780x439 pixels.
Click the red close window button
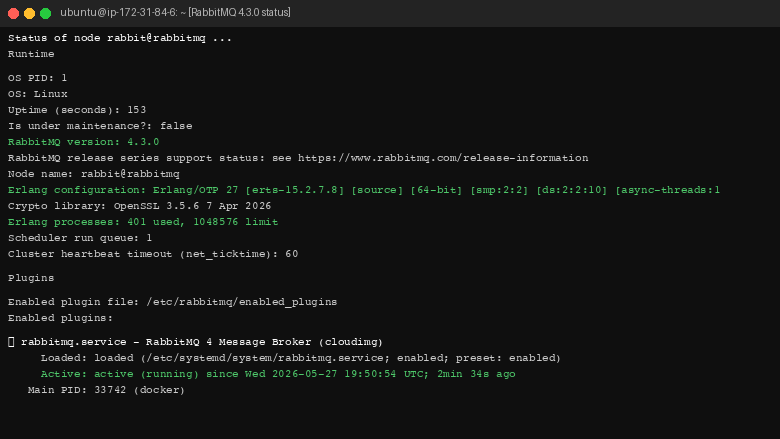pyautogui.click(x=13, y=13)
